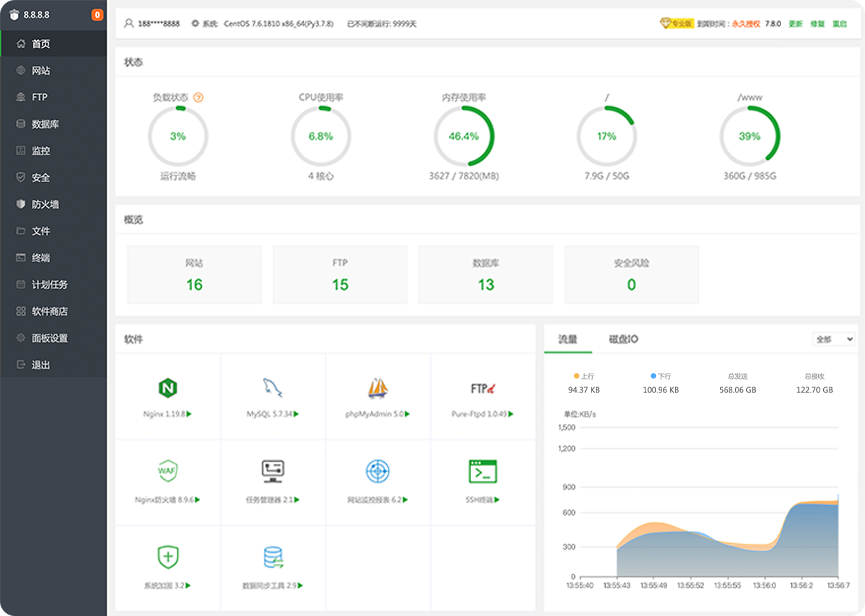Open the MySQL 5.7.34 dolphin icon

272,388
